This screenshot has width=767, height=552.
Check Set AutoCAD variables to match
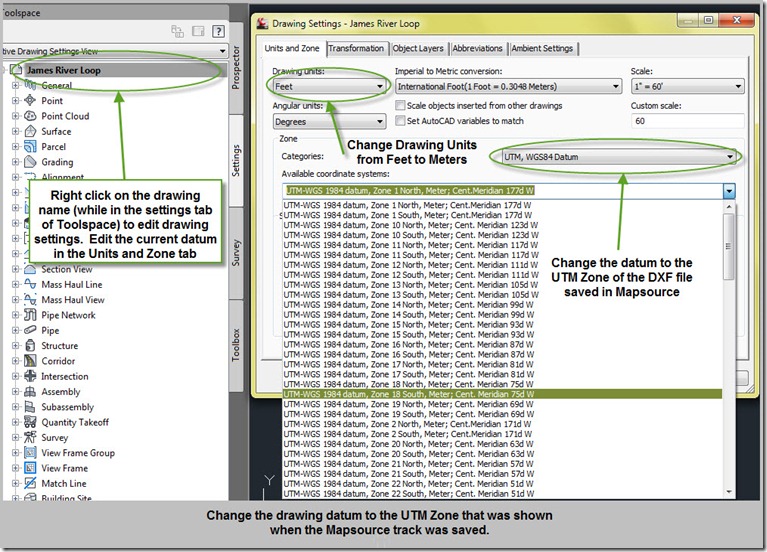pos(400,120)
